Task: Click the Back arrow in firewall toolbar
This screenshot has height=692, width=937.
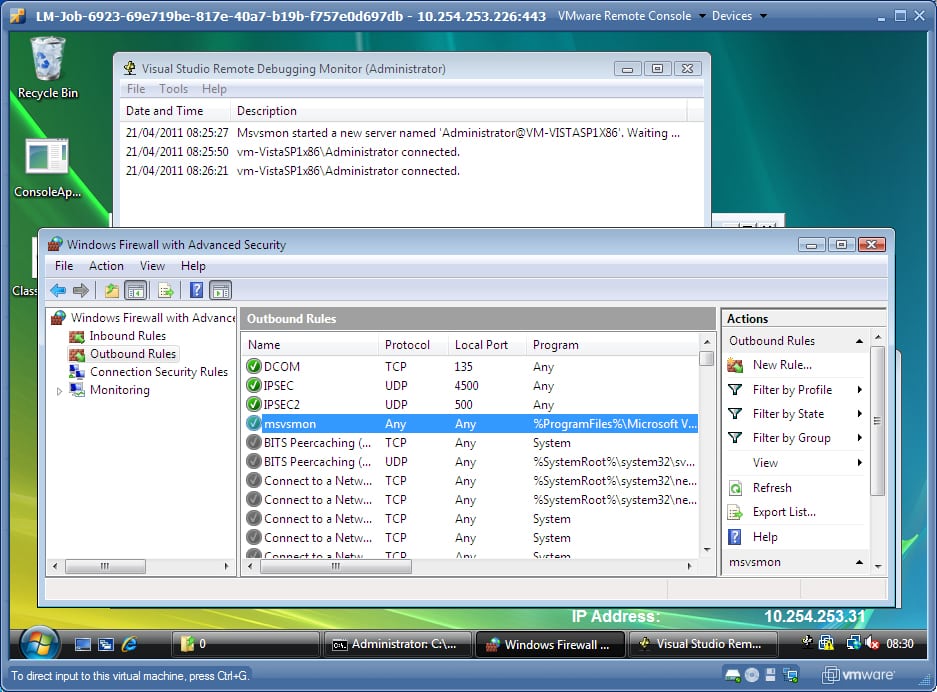Action: click(58, 290)
